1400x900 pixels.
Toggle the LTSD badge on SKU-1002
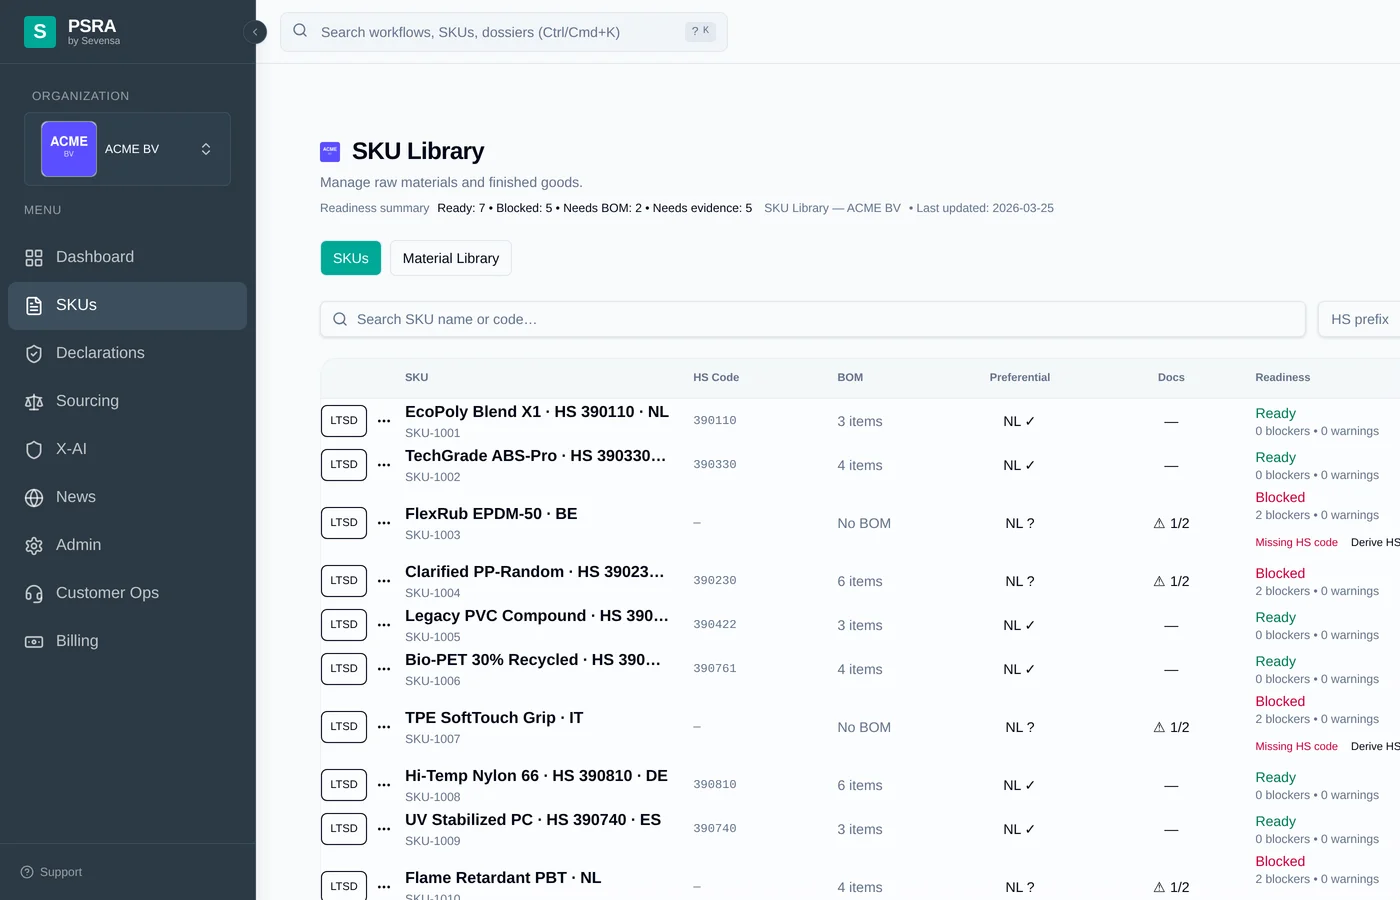click(343, 464)
